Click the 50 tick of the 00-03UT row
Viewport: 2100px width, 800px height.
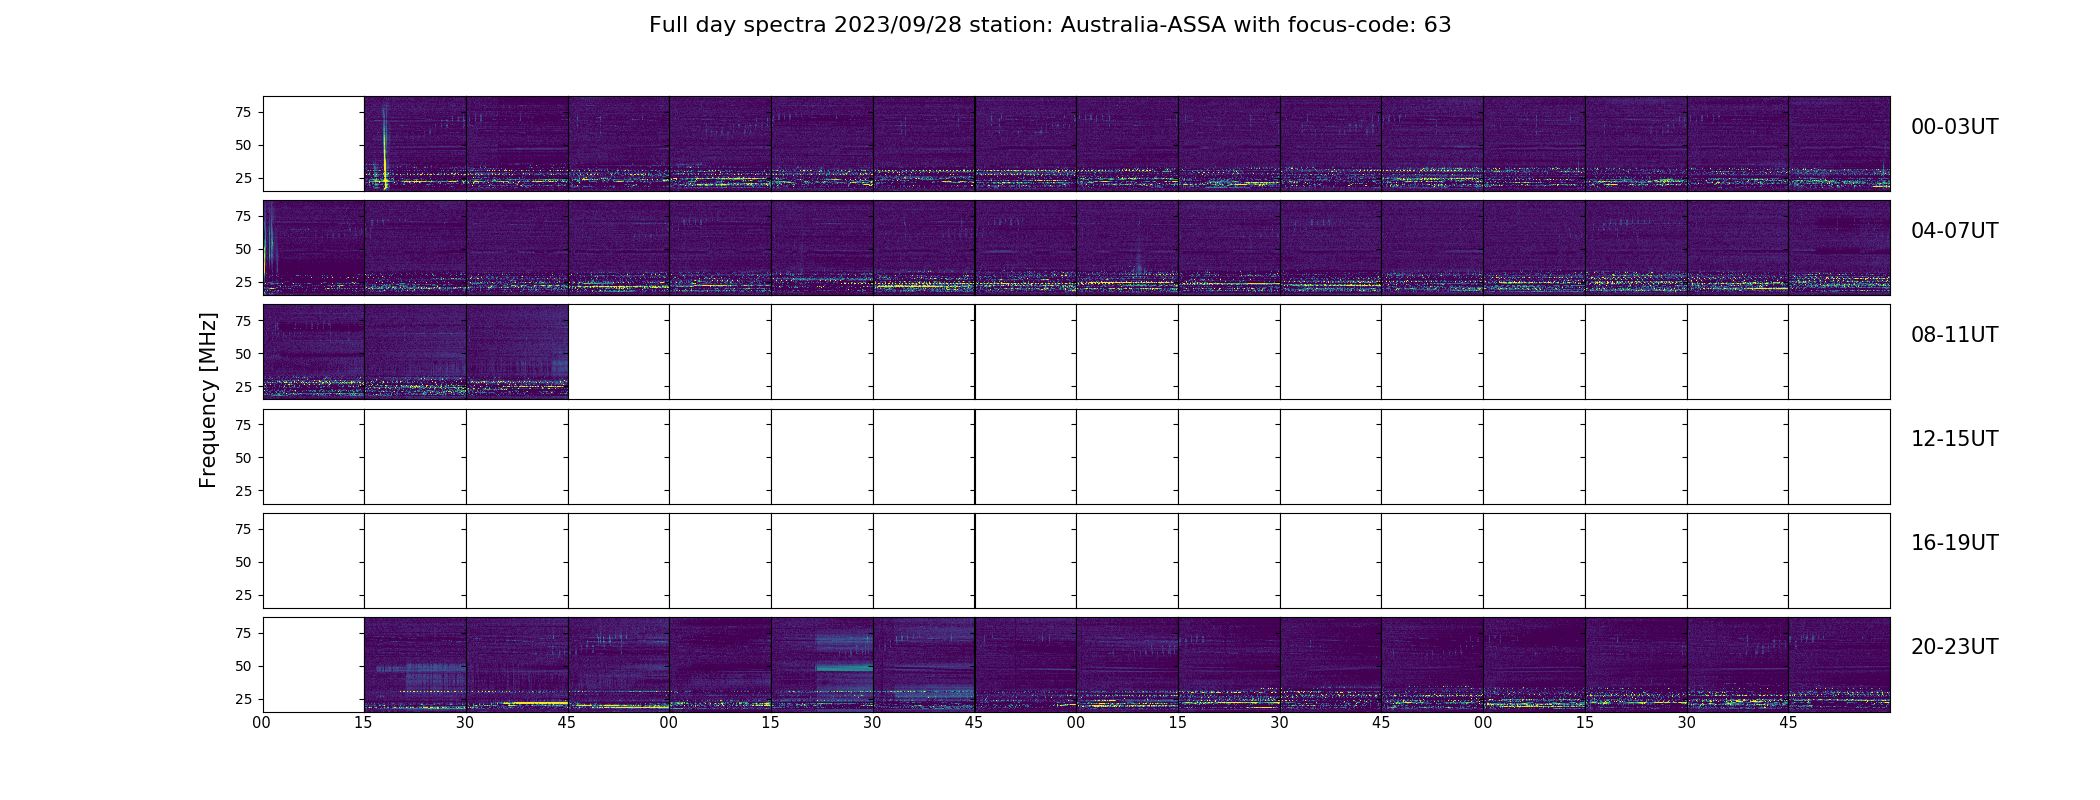coord(243,145)
